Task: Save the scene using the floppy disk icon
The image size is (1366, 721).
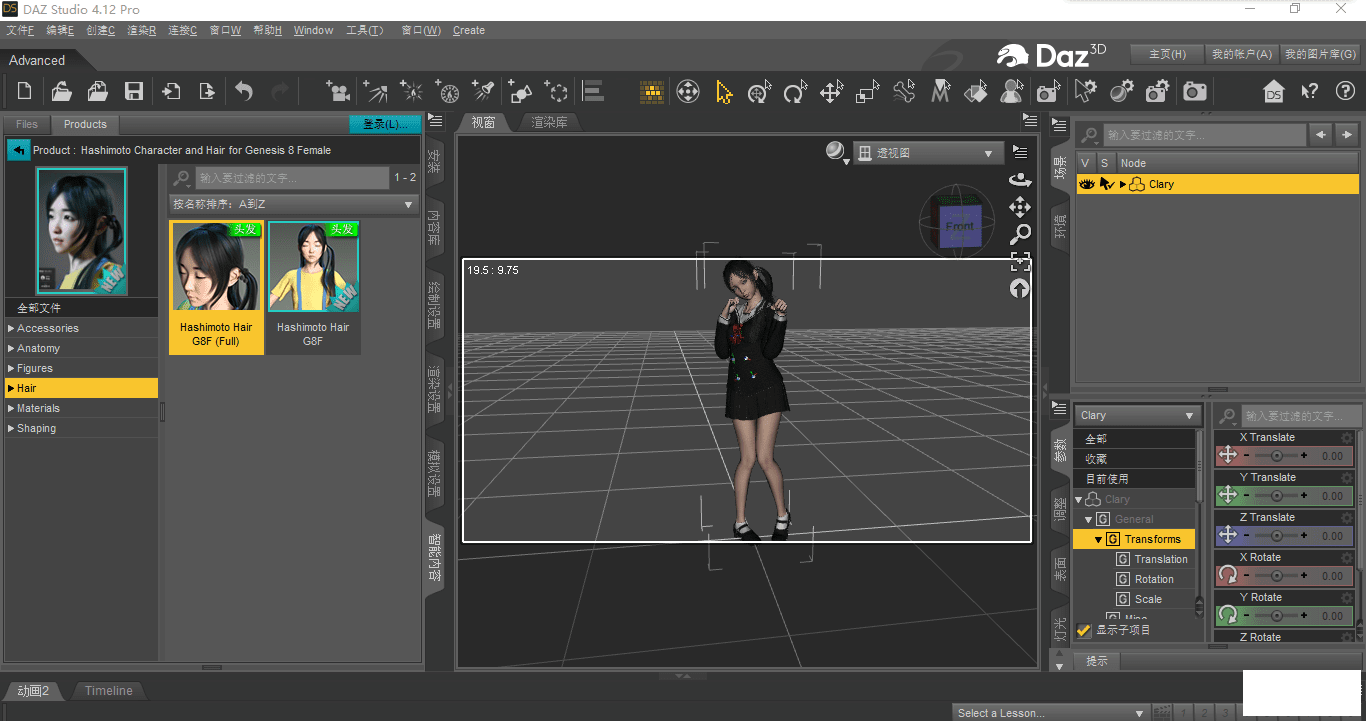Action: (x=133, y=92)
